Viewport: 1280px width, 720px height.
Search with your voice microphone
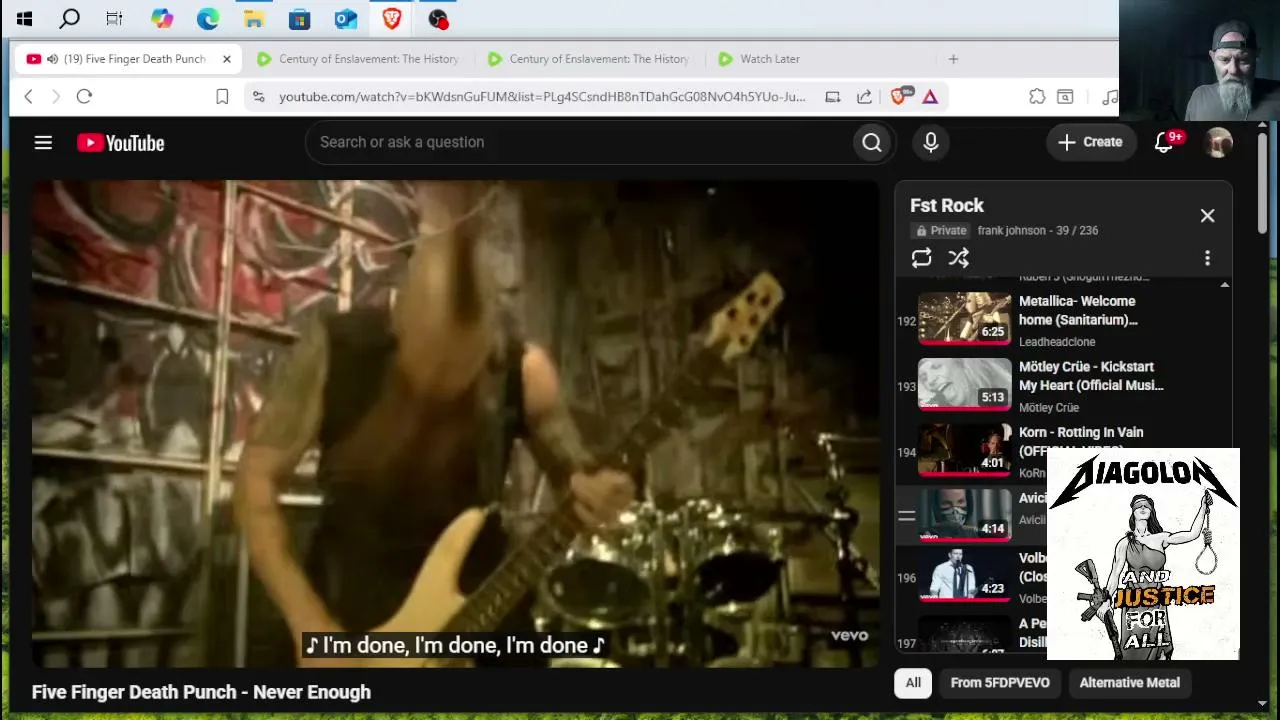pyautogui.click(x=931, y=143)
